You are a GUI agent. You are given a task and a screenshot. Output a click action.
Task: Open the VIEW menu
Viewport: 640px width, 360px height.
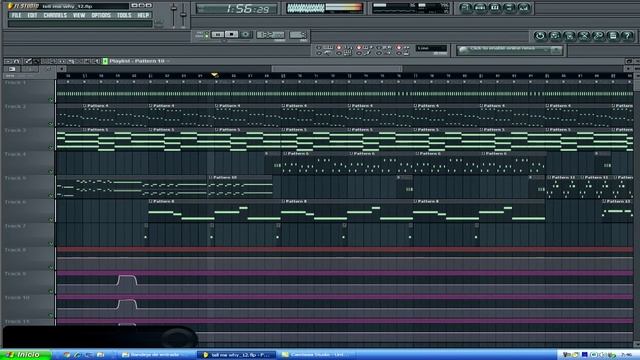point(79,15)
